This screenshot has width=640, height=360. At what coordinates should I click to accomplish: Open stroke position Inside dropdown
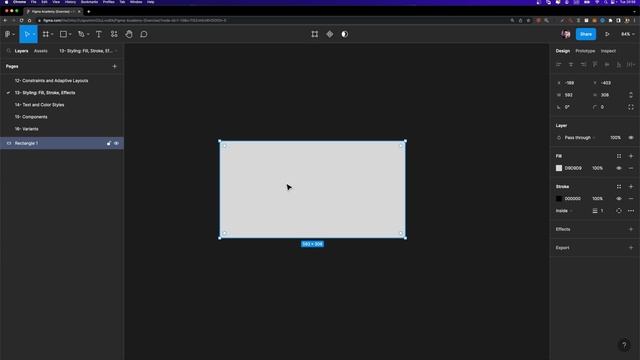[x=564, y=211]
